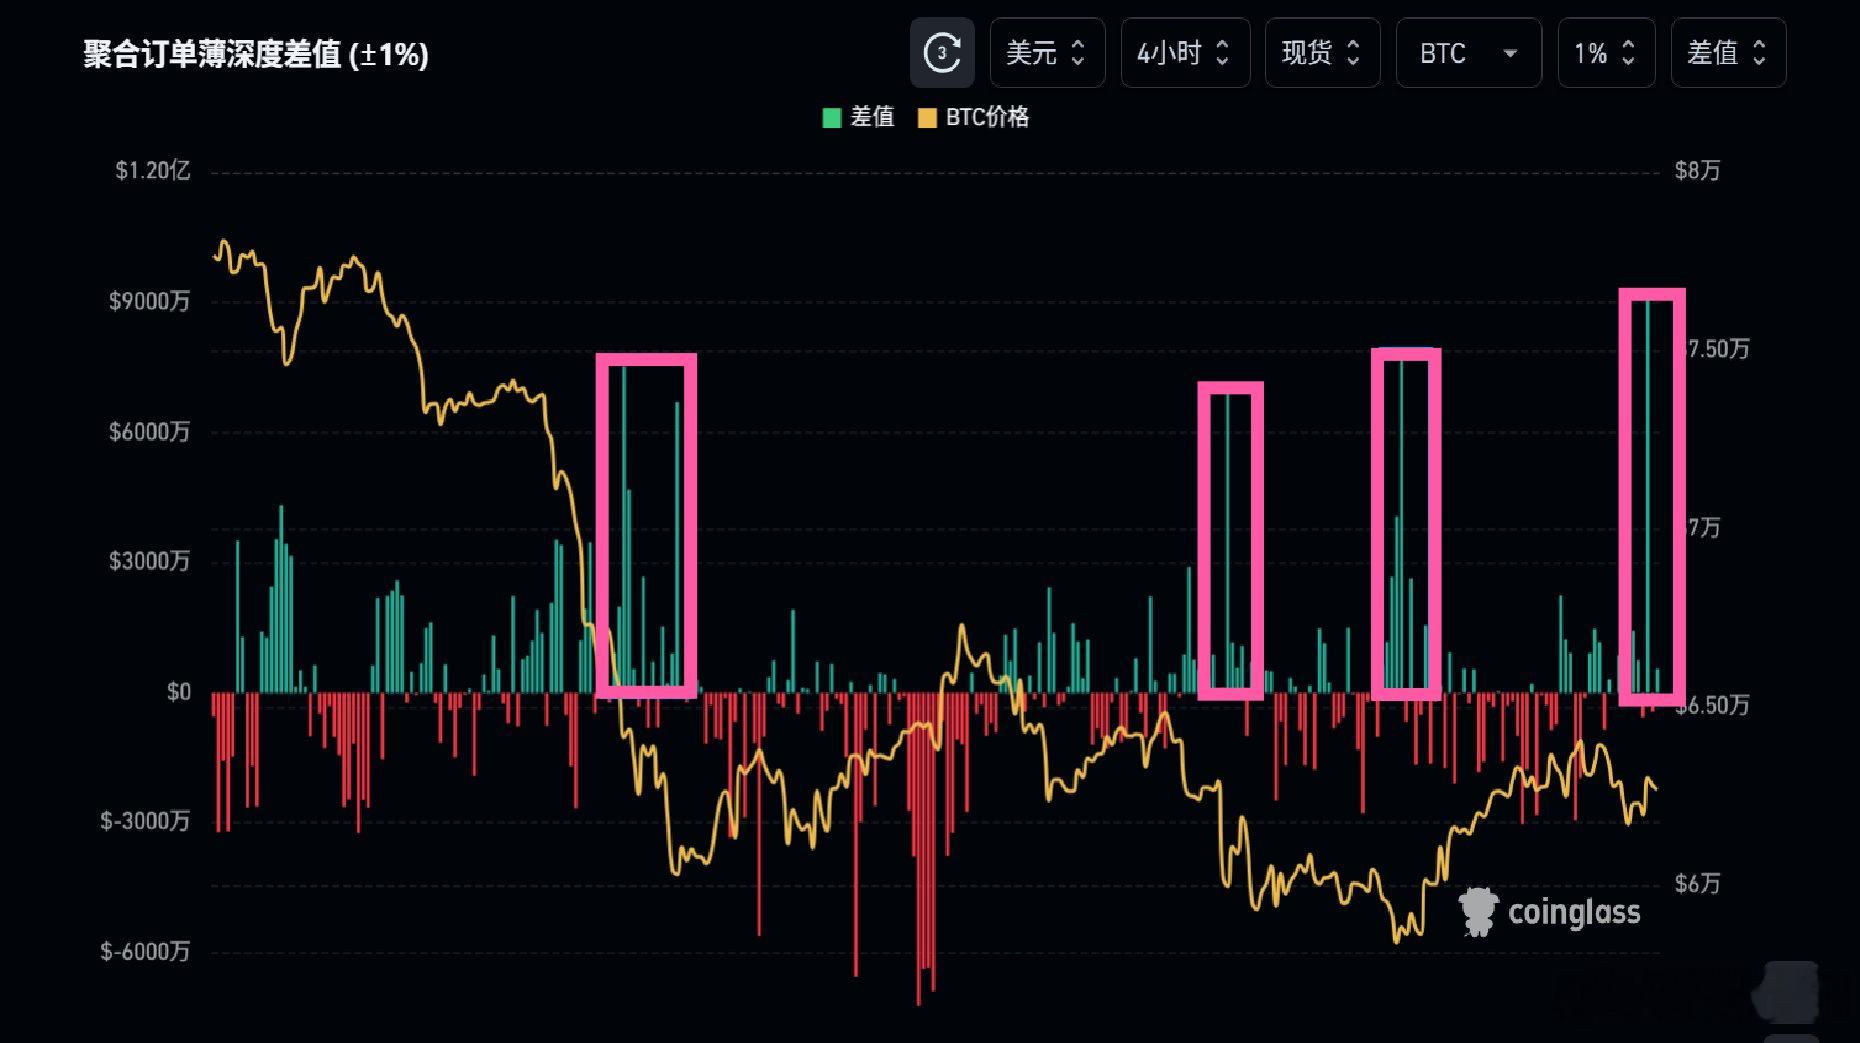1860x1043 pixels.
Task: Open the 1% depth range dropdown
Action: coord(1606,53)
